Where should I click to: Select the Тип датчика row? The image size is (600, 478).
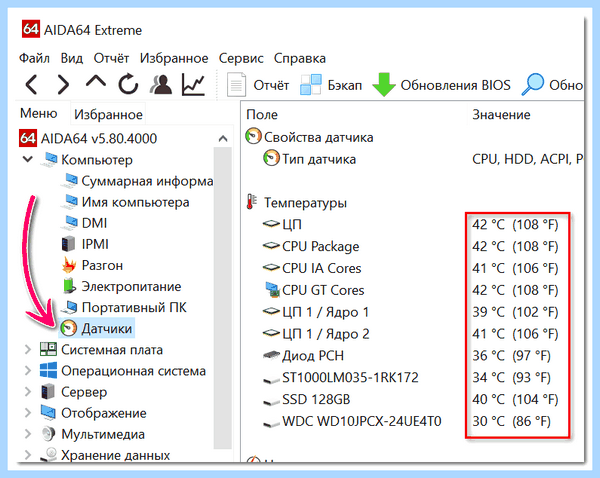point(423,159)
